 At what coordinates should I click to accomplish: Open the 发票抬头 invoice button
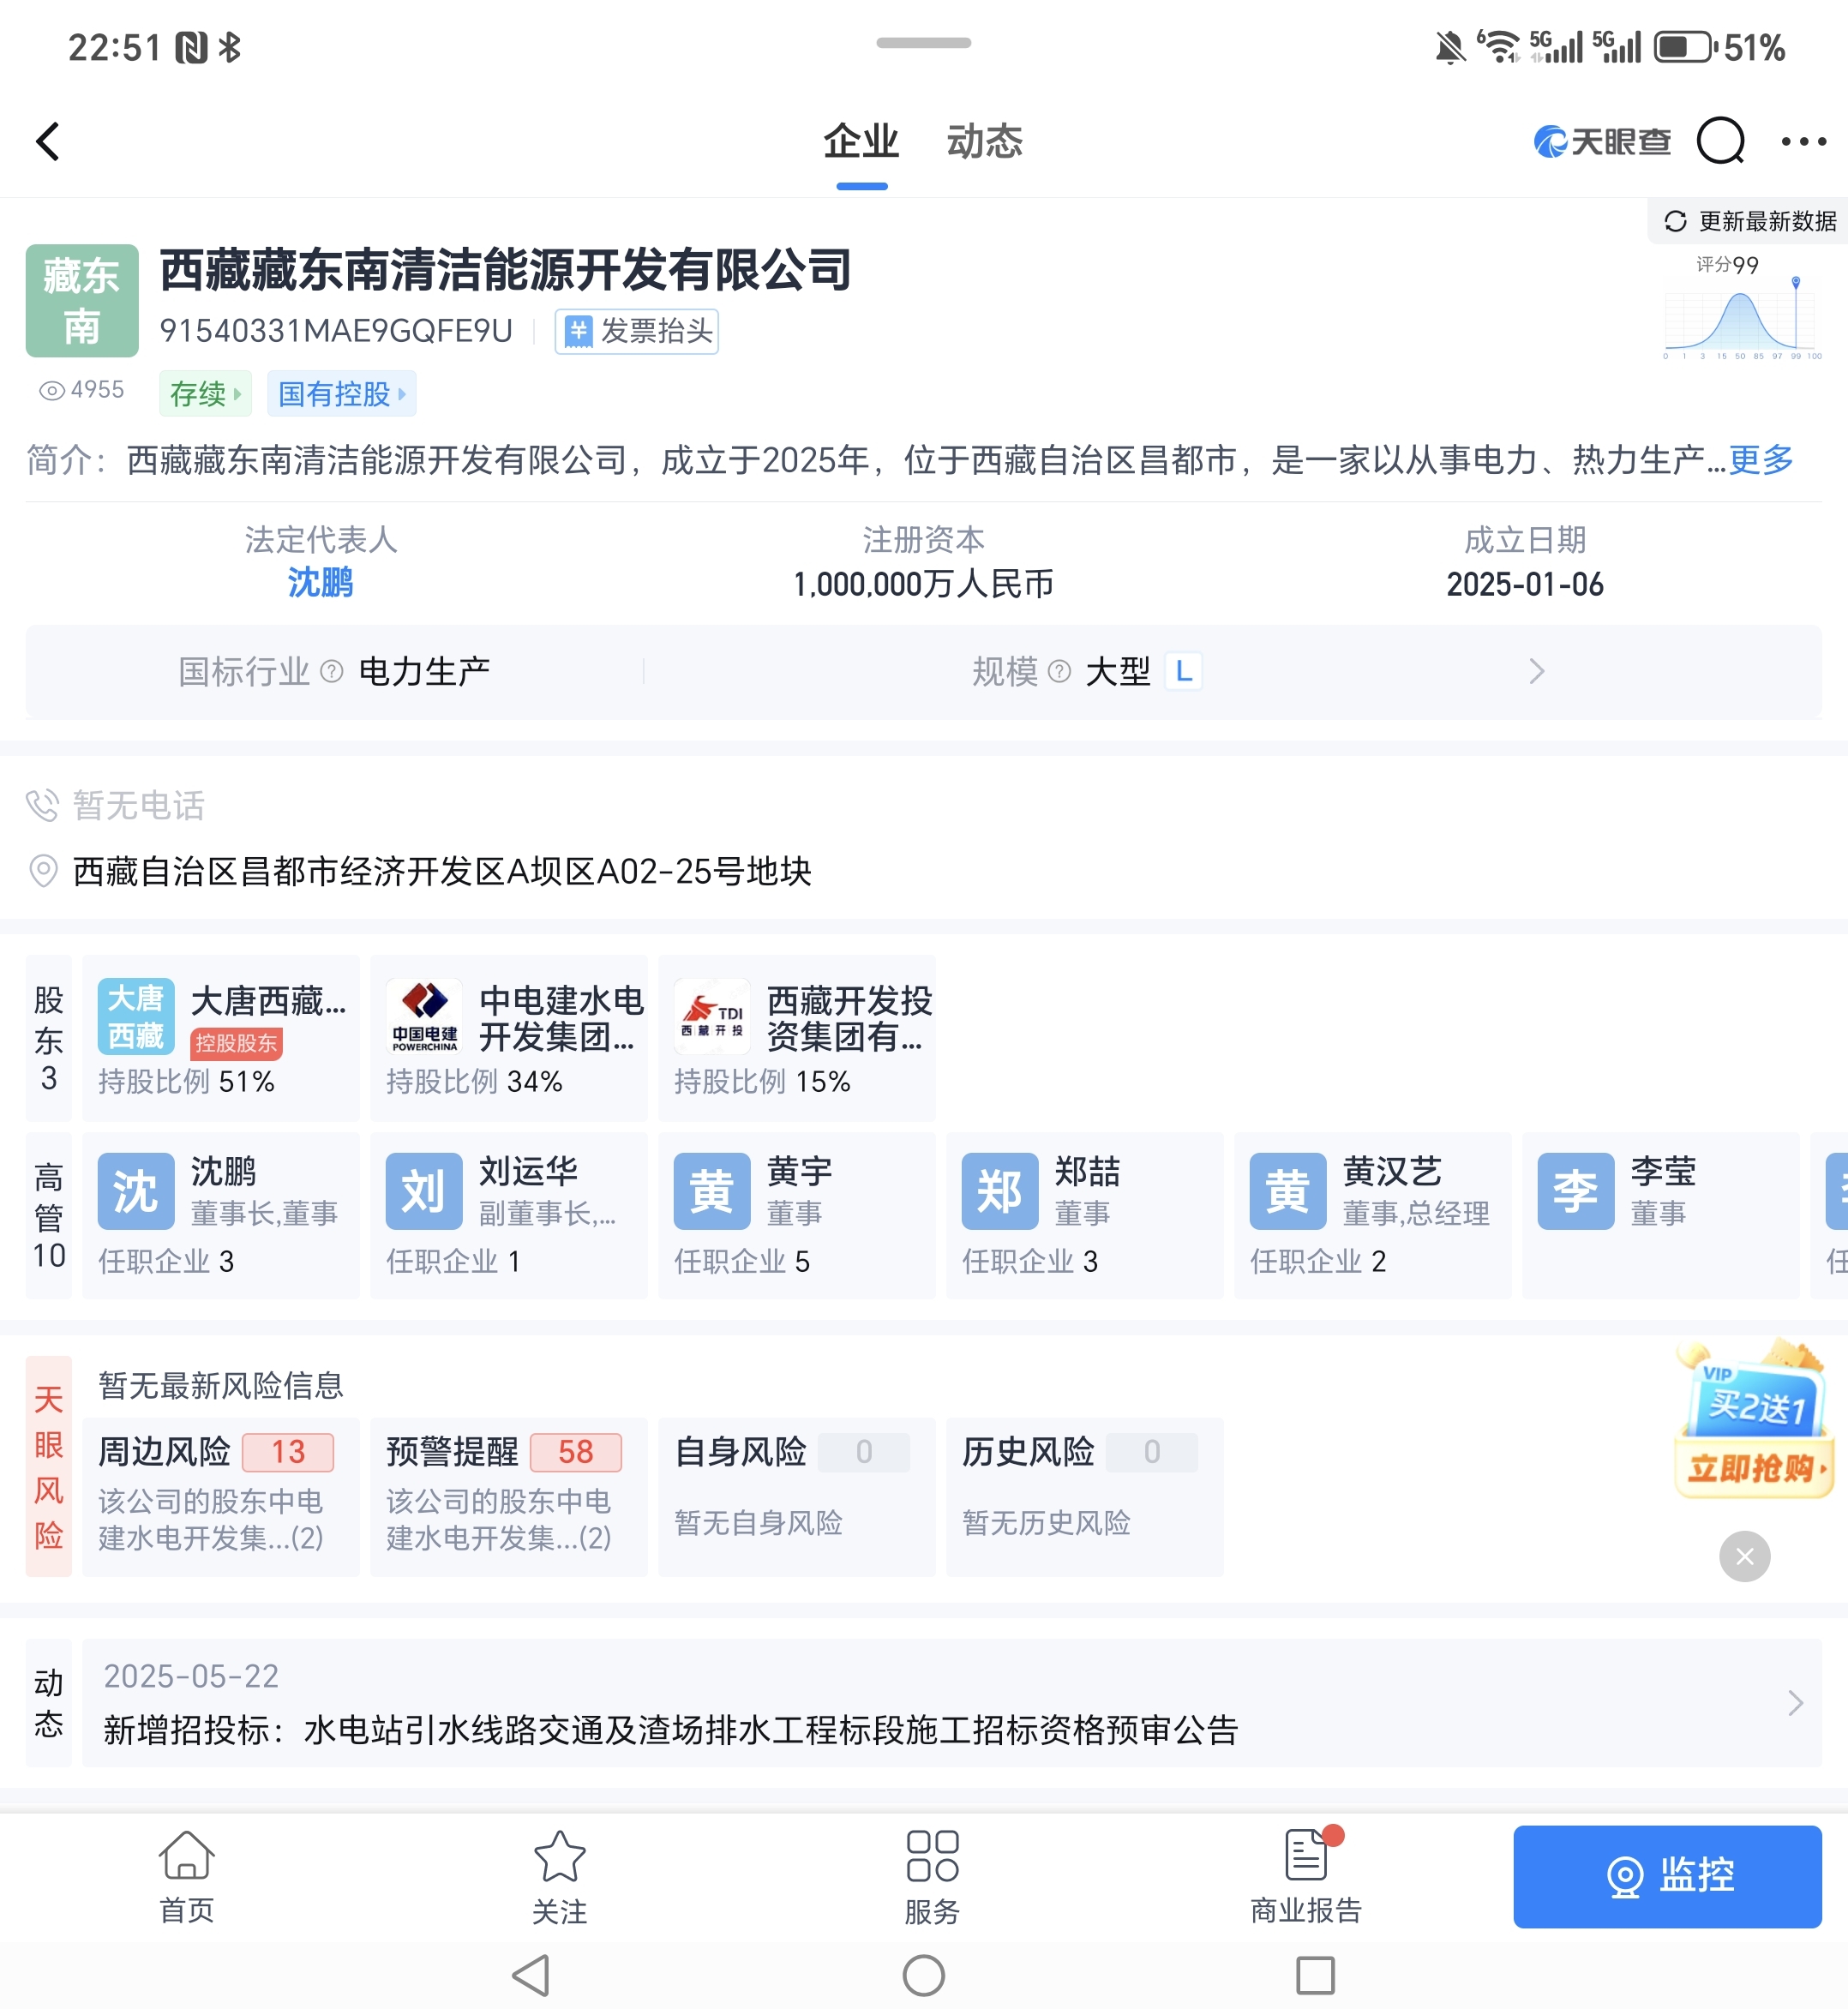click(637, 331)
